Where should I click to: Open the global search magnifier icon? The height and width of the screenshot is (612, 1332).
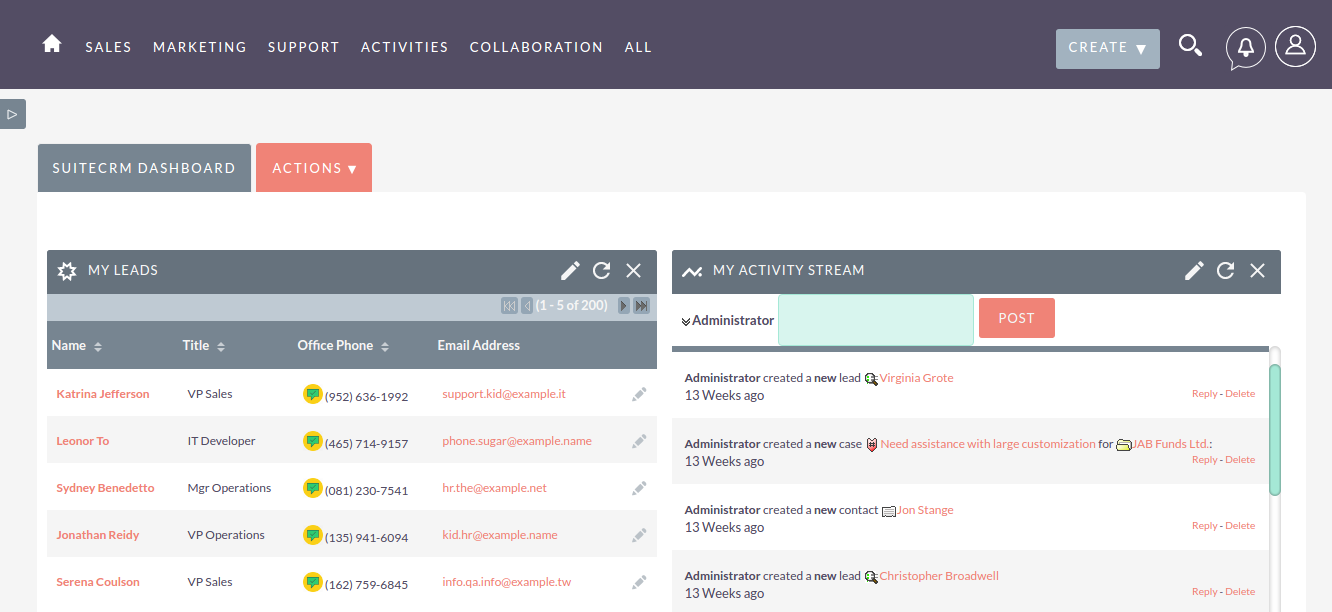(1190, 45)
